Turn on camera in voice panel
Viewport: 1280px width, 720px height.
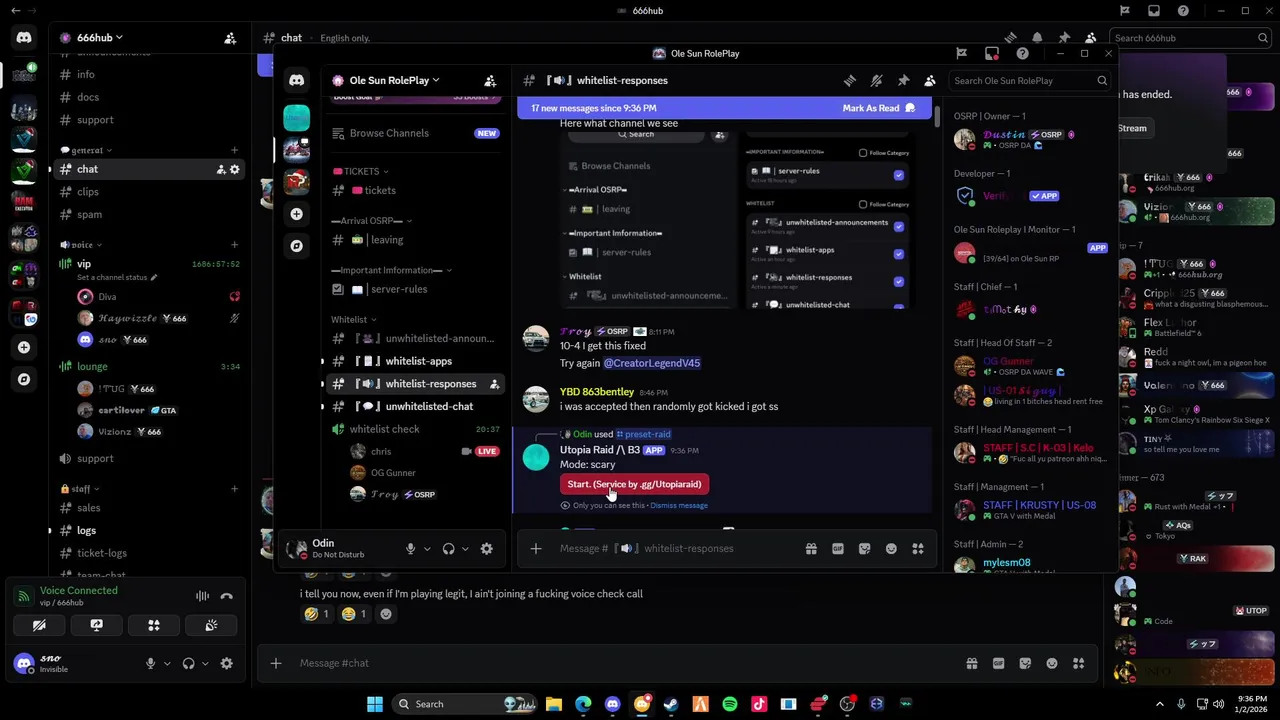(39, 625)
